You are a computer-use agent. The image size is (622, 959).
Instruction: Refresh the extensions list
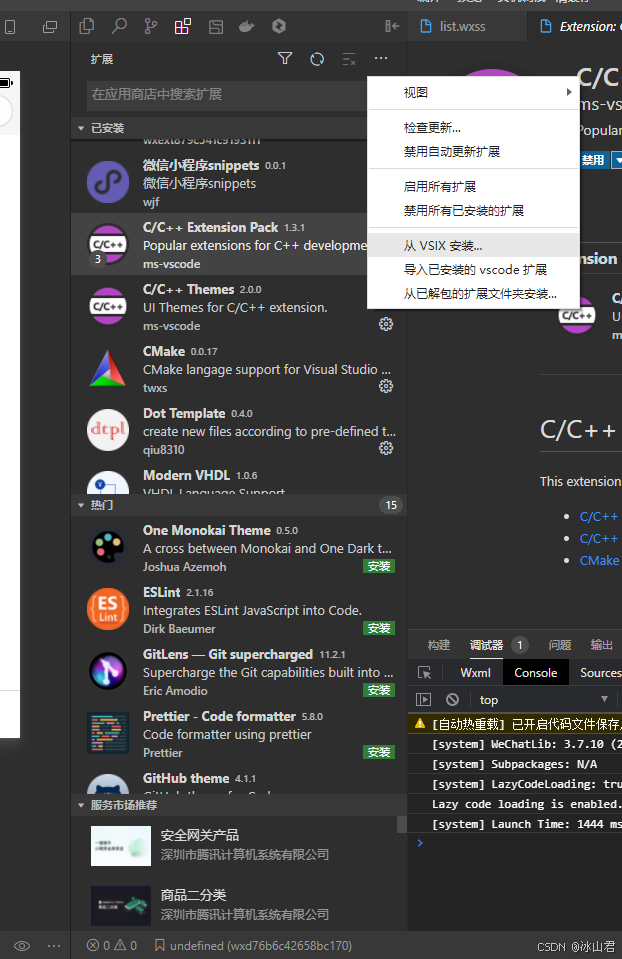point(317,59)
